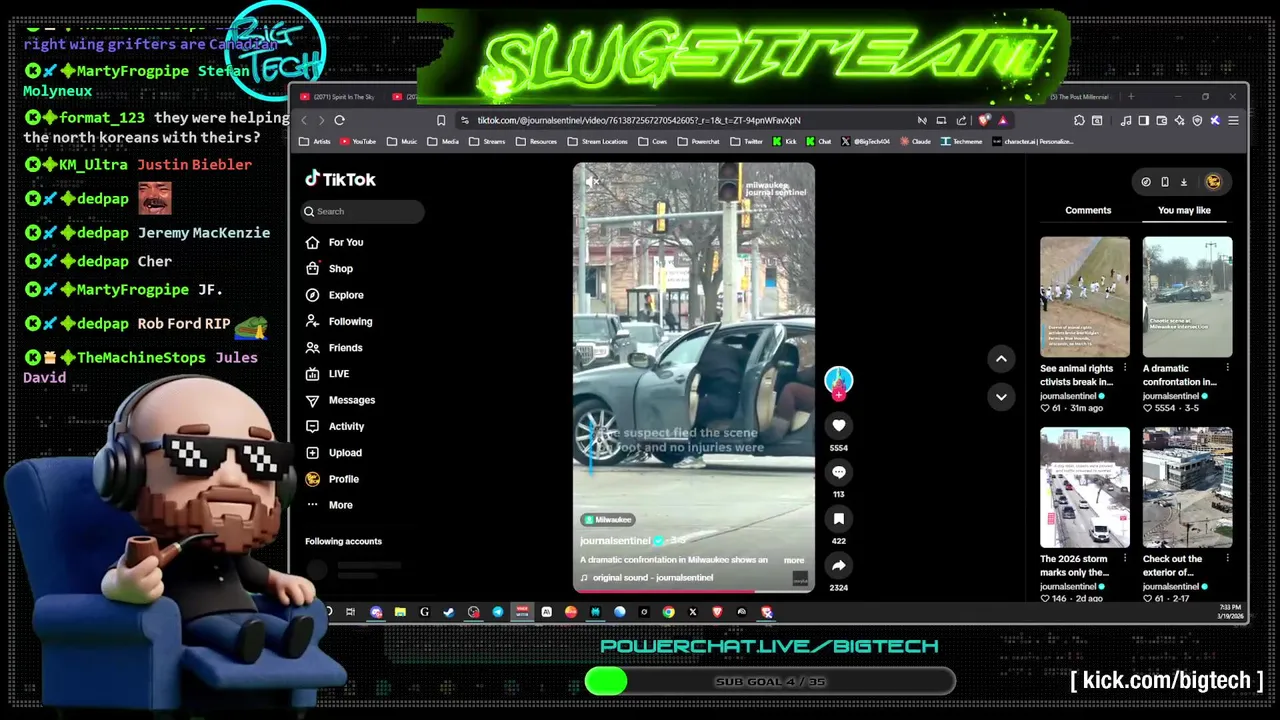The height and width of the screenshot is (720, 1280).
Task: Click the Brave Rewards triangle icon
Action: click(1003, 120)
